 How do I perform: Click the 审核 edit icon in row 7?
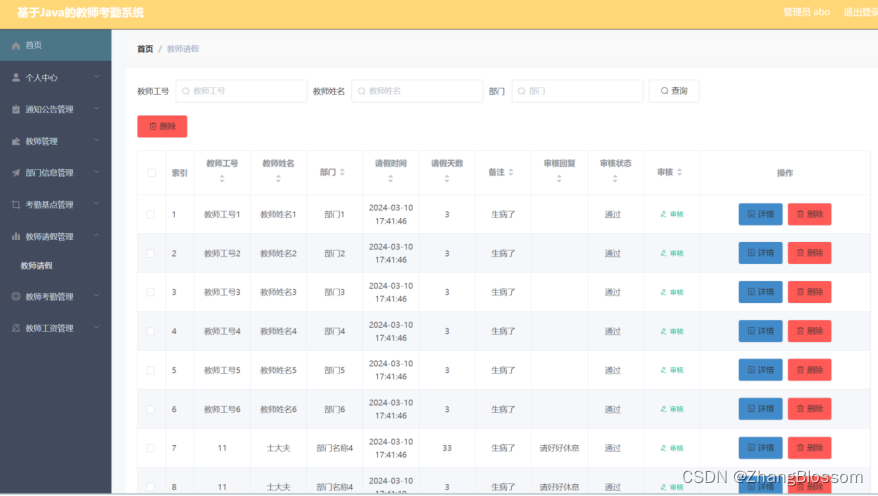(664, 448)
